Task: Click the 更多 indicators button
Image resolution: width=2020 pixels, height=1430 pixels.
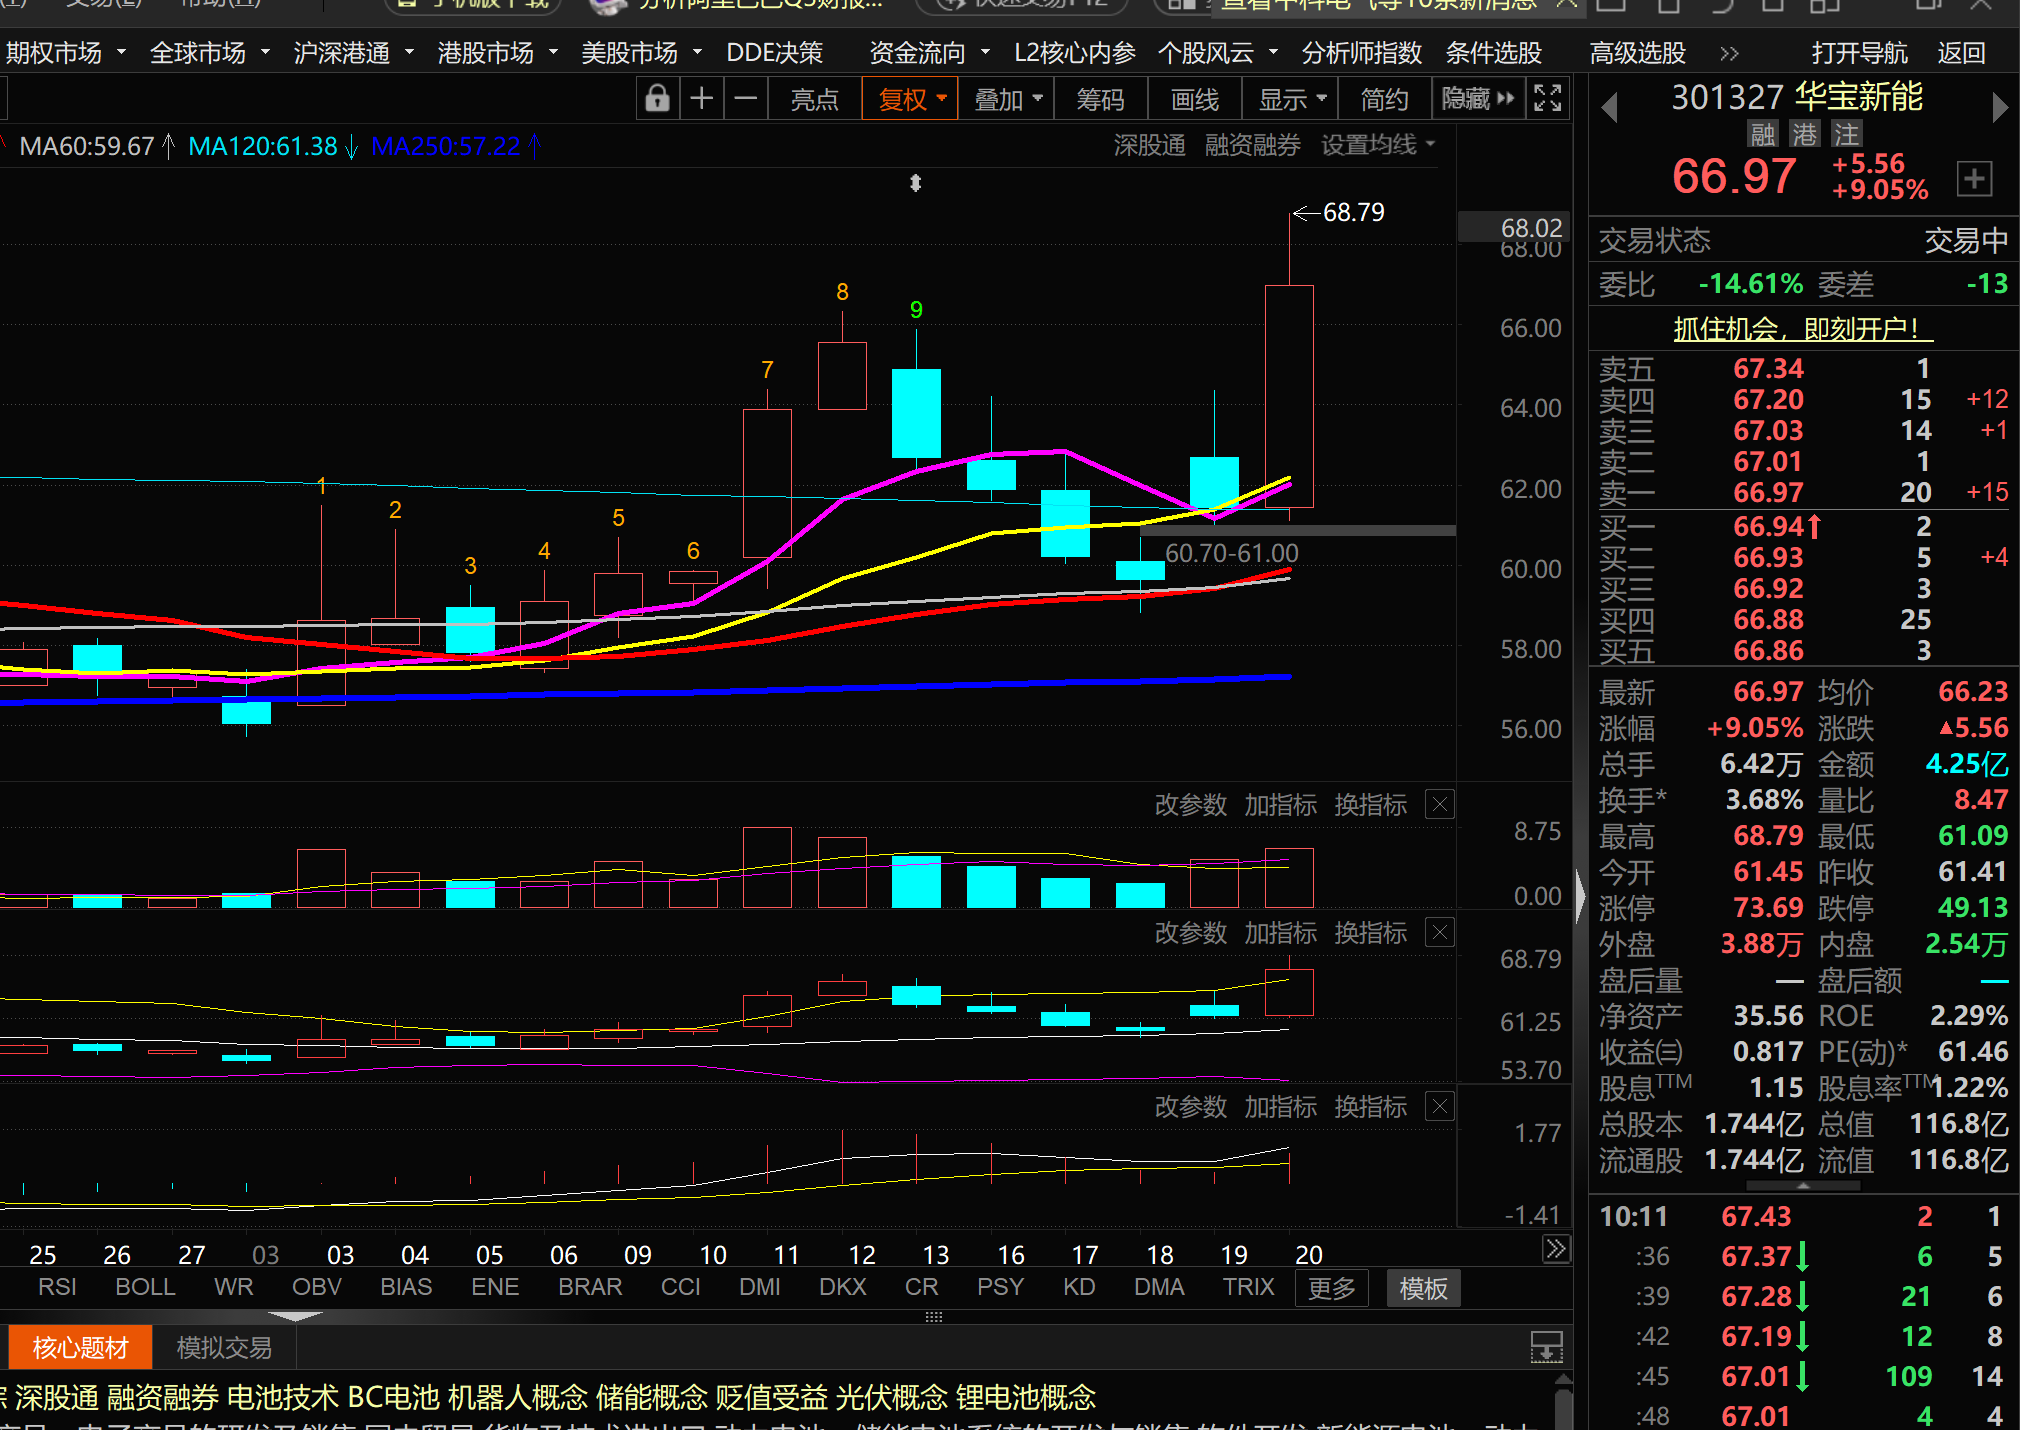Action: click(1331, 1288)
